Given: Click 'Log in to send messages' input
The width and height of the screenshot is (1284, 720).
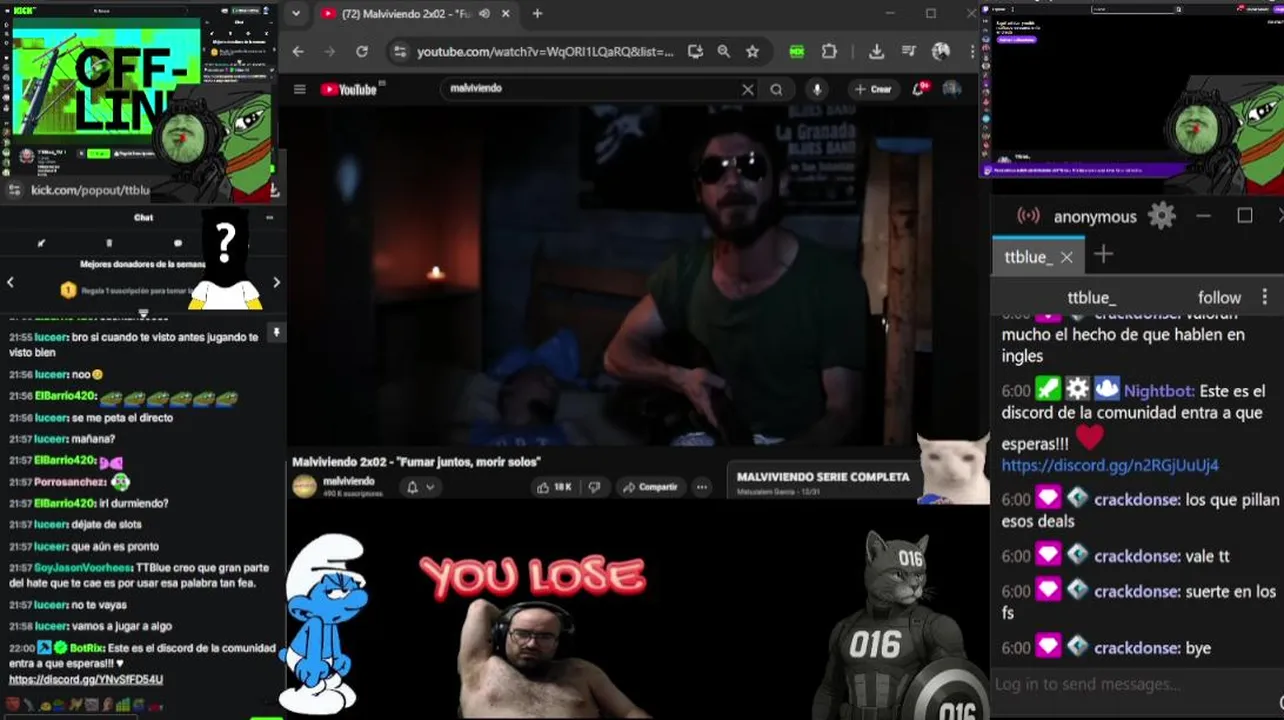Looking at the screenshot, I should (x=1133, y=684).
